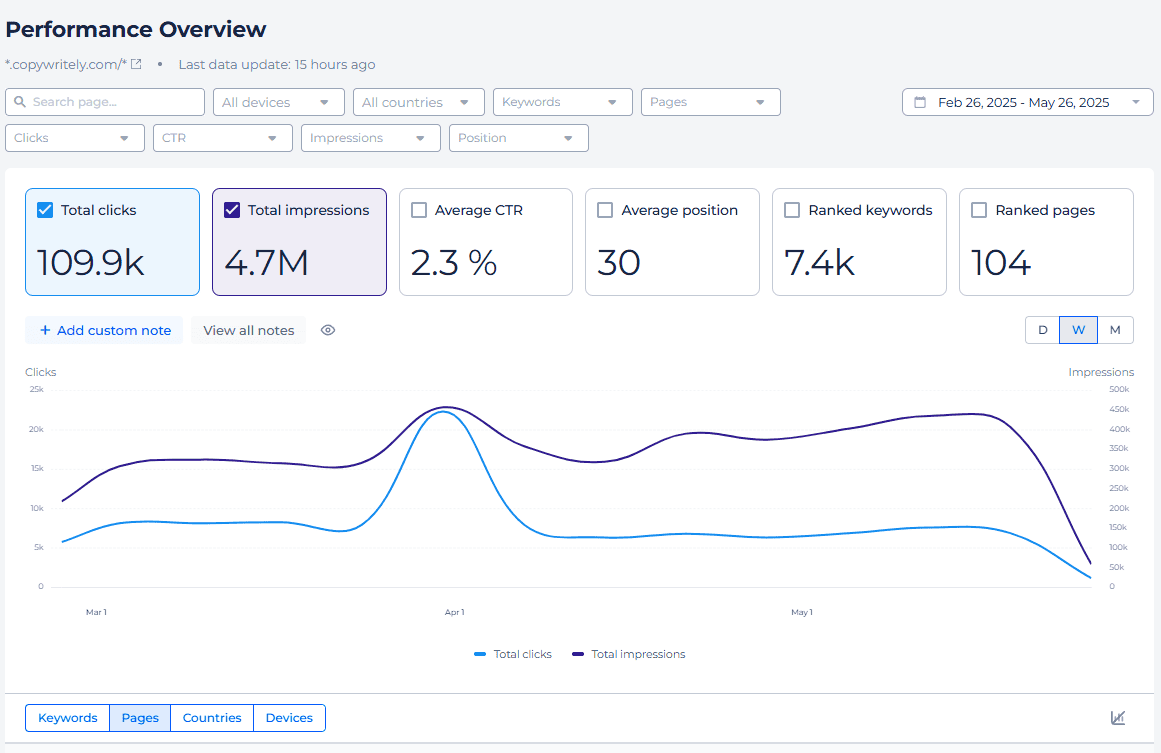The height and width of the screenshot is (753, 1161).
Task: Open the external link beside *.copywritely.com/*
Action: point(135,63)
